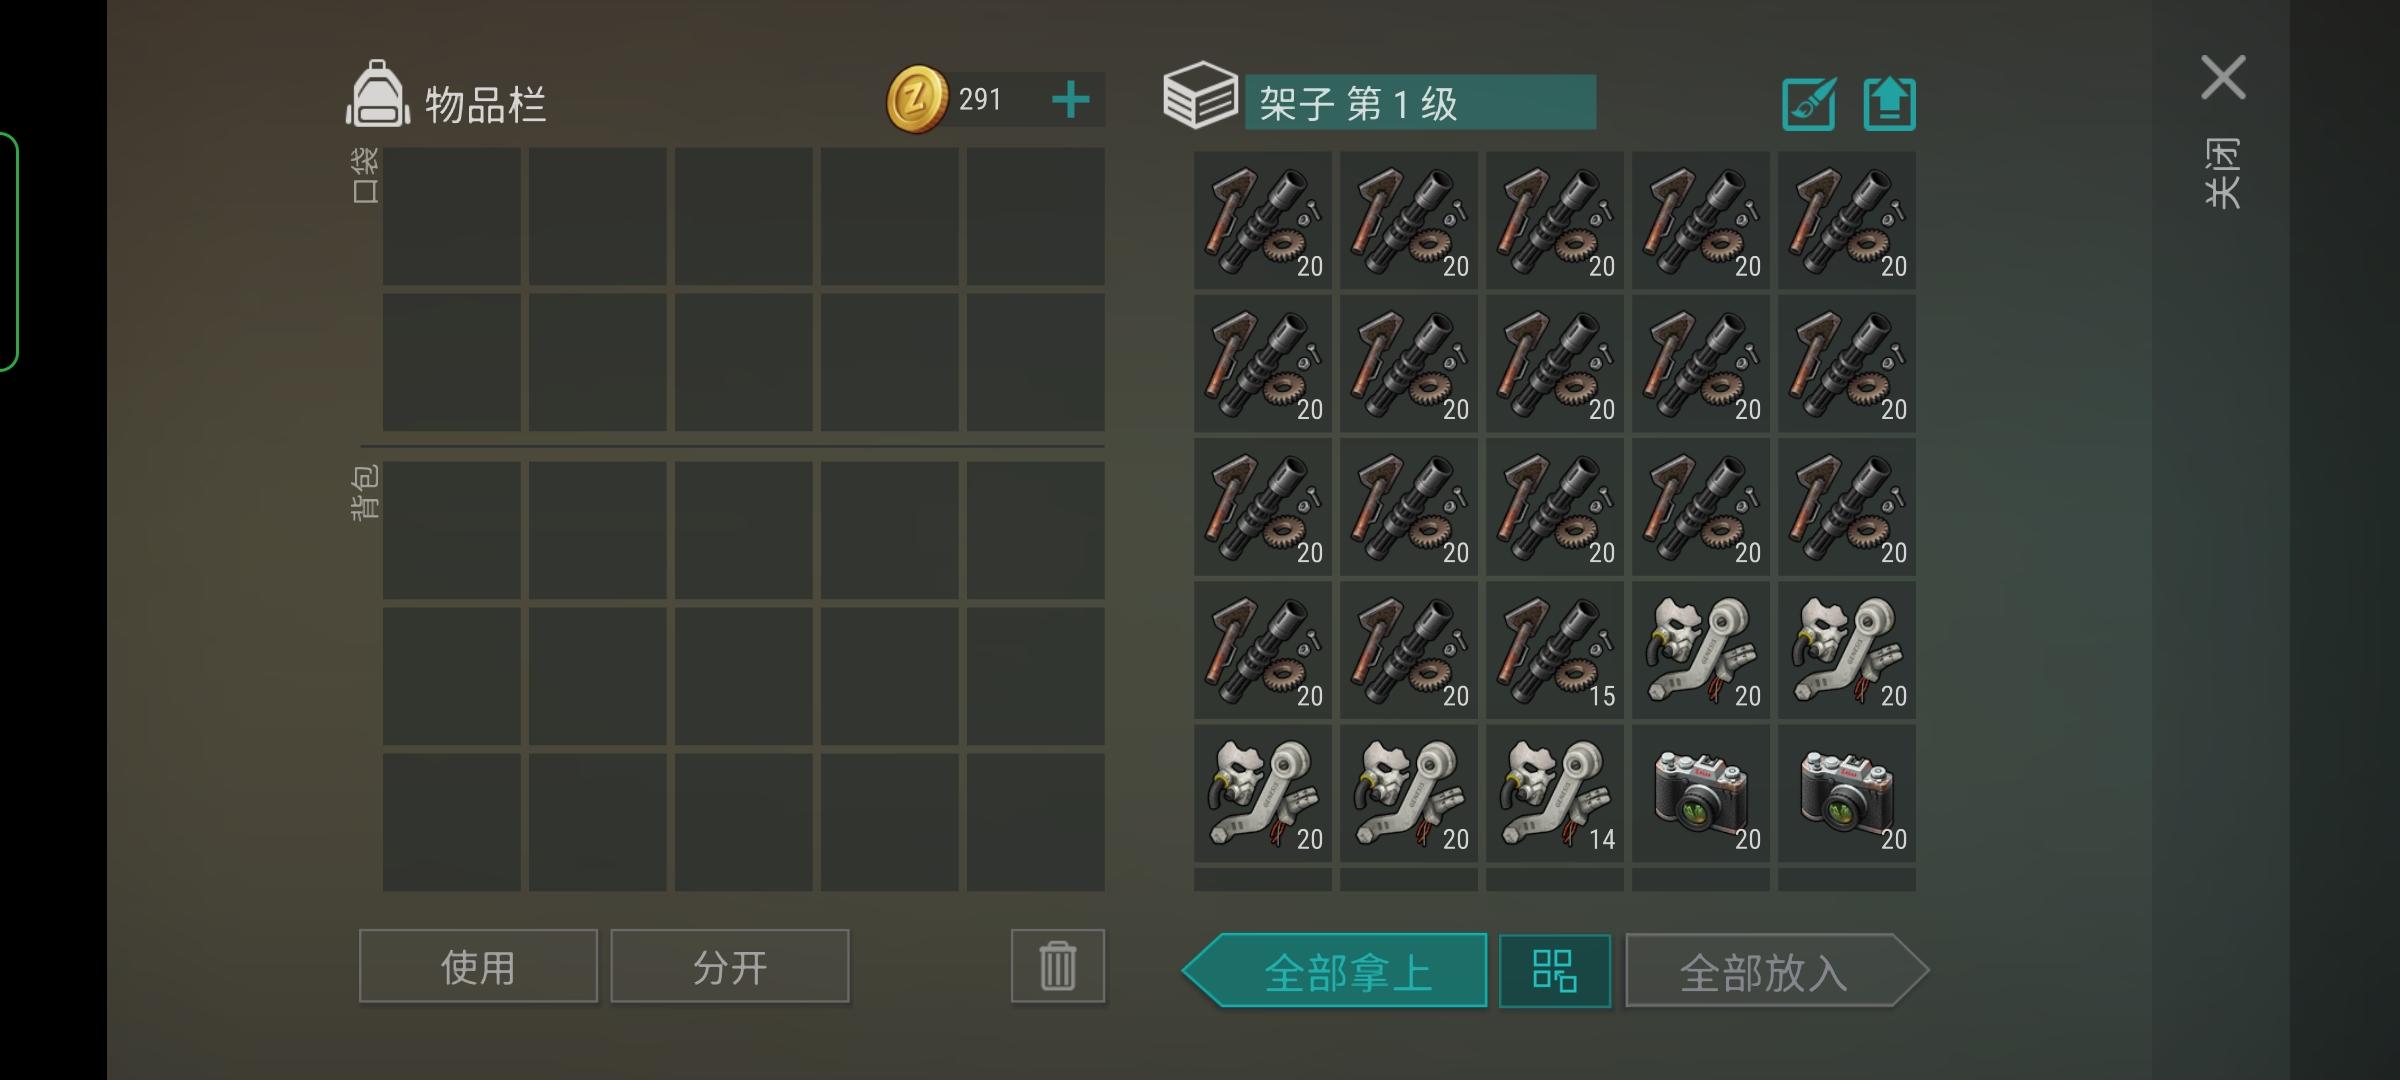The height and width of the screenshot is (1080, 2400).
Task: Click the backpack inventory icon
Action: click(x=377, y=94)
